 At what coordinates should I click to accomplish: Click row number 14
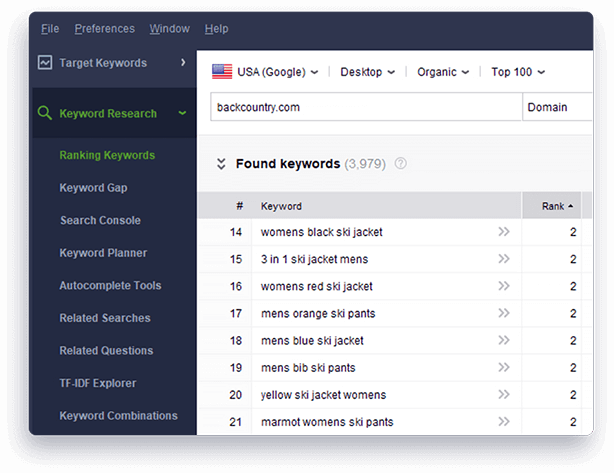click(x=236, y=232)
